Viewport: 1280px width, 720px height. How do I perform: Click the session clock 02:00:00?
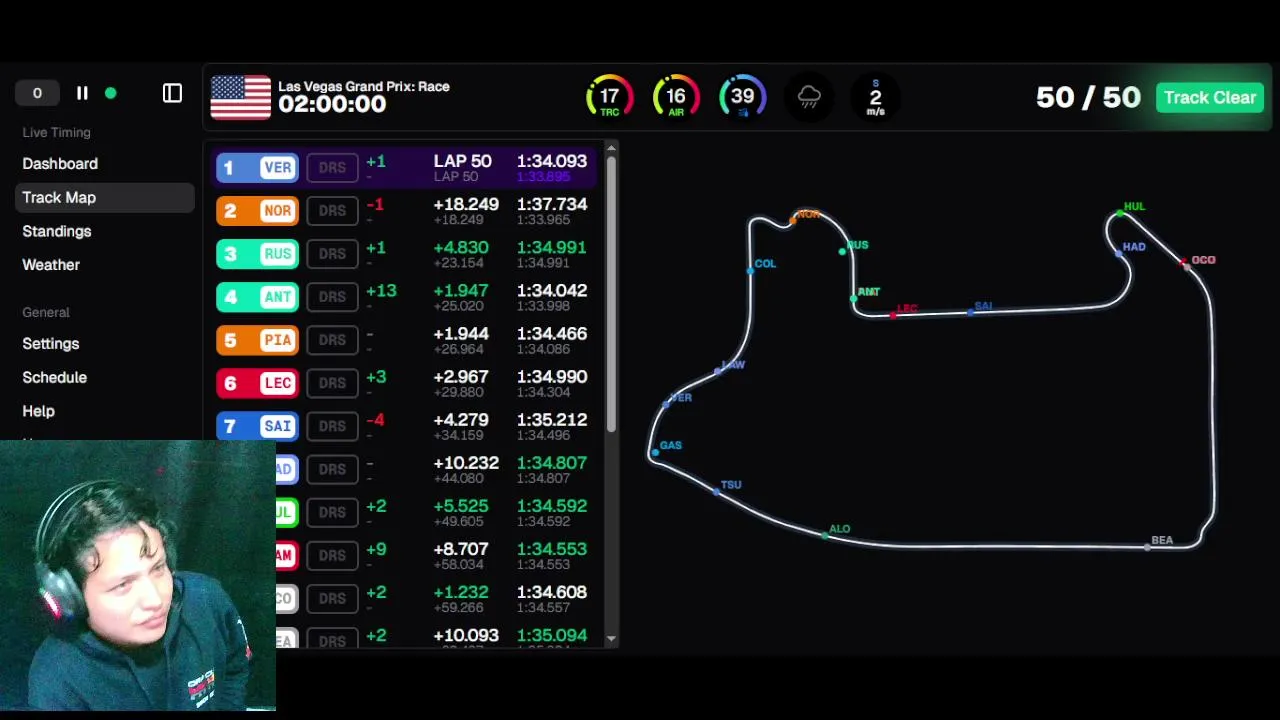coord(332,105)
